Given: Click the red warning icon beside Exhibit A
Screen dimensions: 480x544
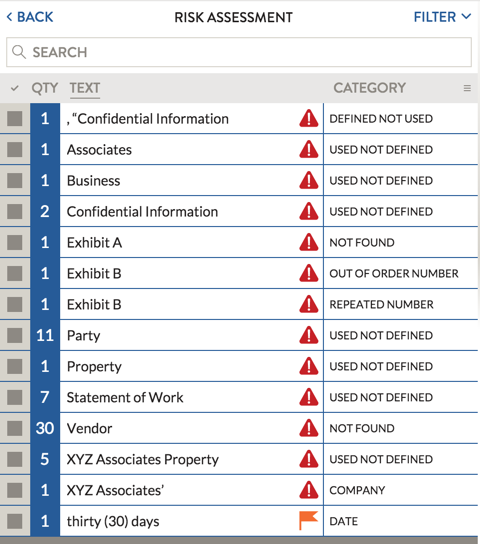Looking at the screenshot, I should pyautogui.click(x=309, y=242).
